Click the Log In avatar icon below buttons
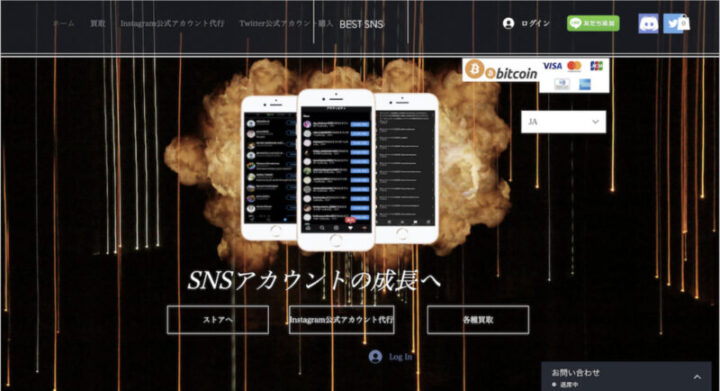This screenshot has height=391, width=720. point(375,357)
